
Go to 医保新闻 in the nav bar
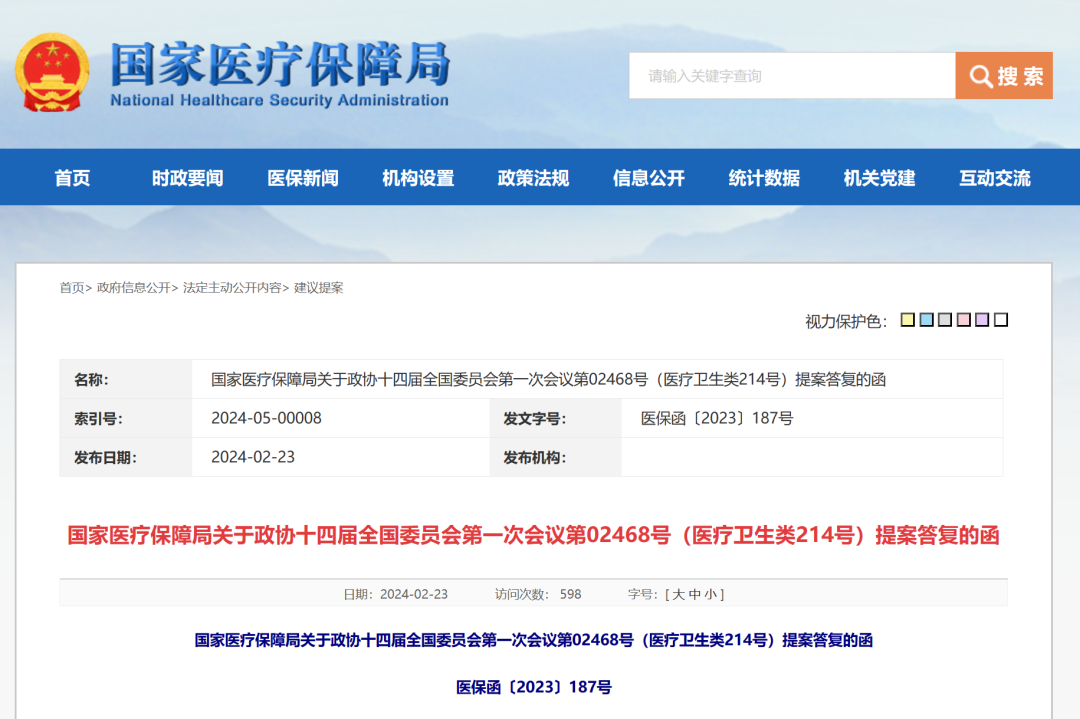click(x=303, y=178)
